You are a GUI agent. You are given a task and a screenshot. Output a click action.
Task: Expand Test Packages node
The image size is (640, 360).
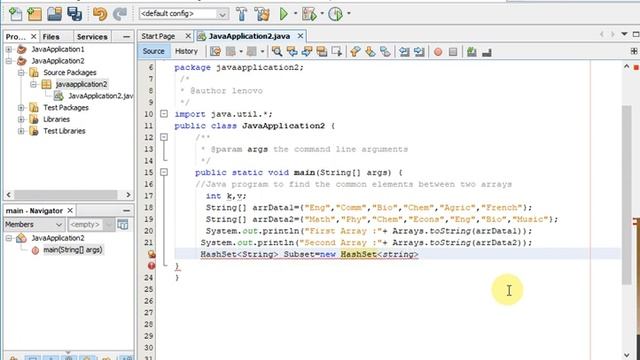pyautogui.click(x=21, y=108)
